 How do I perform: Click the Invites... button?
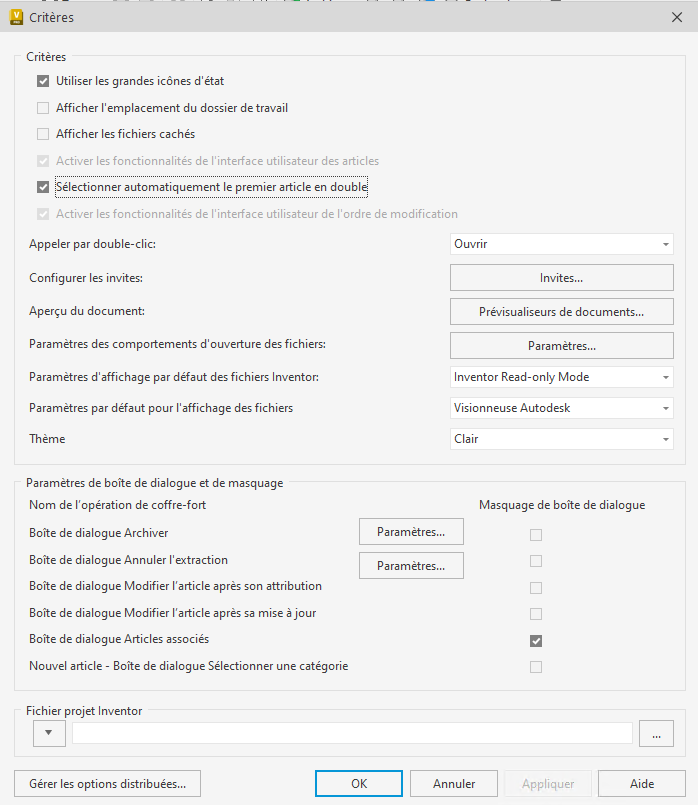point(561,277)
